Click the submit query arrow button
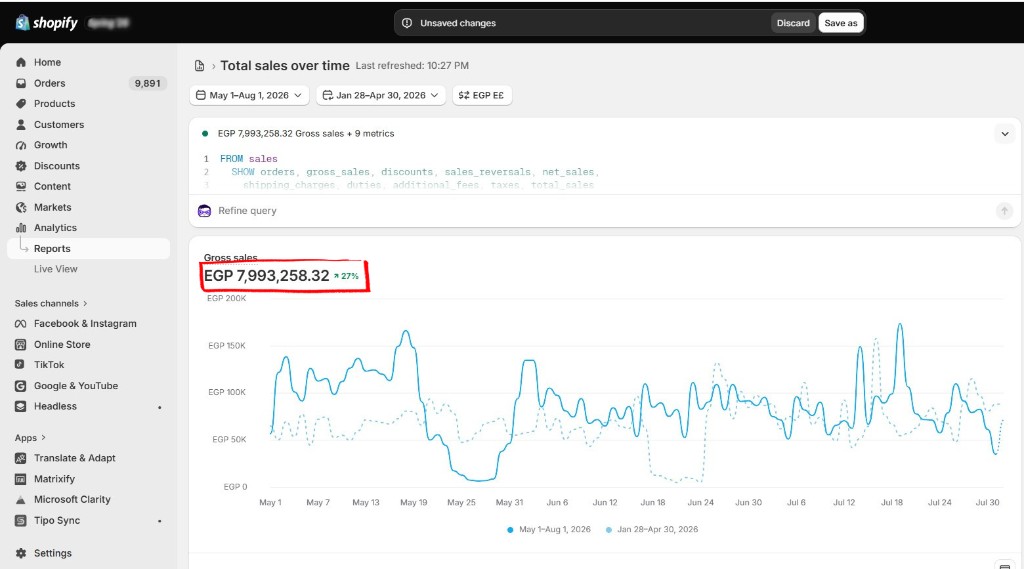Screen dimensions: 1024x569 pyautogui.click(x=1004, y=210)
